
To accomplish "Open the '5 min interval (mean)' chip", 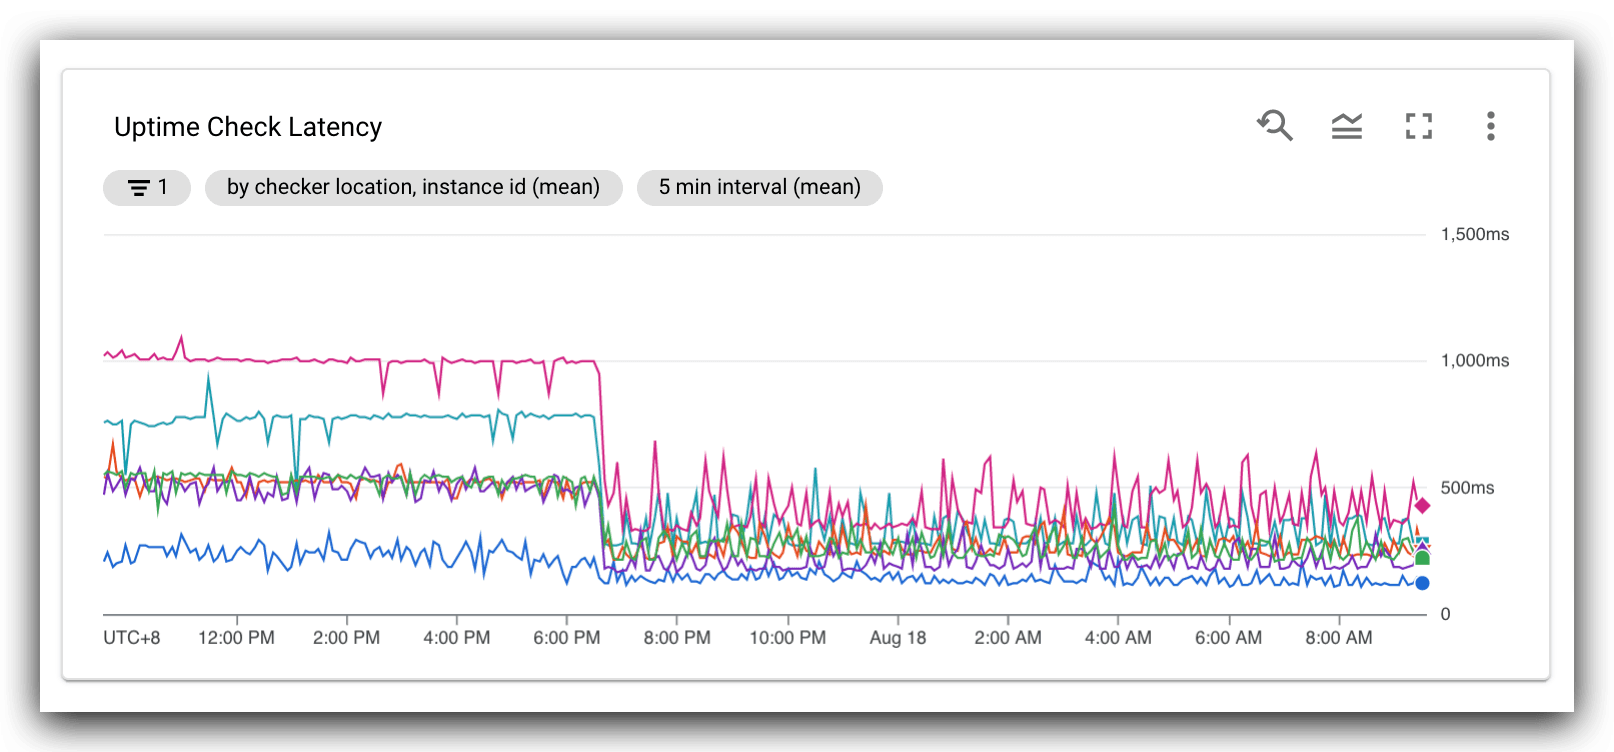I will coord(759,188).
